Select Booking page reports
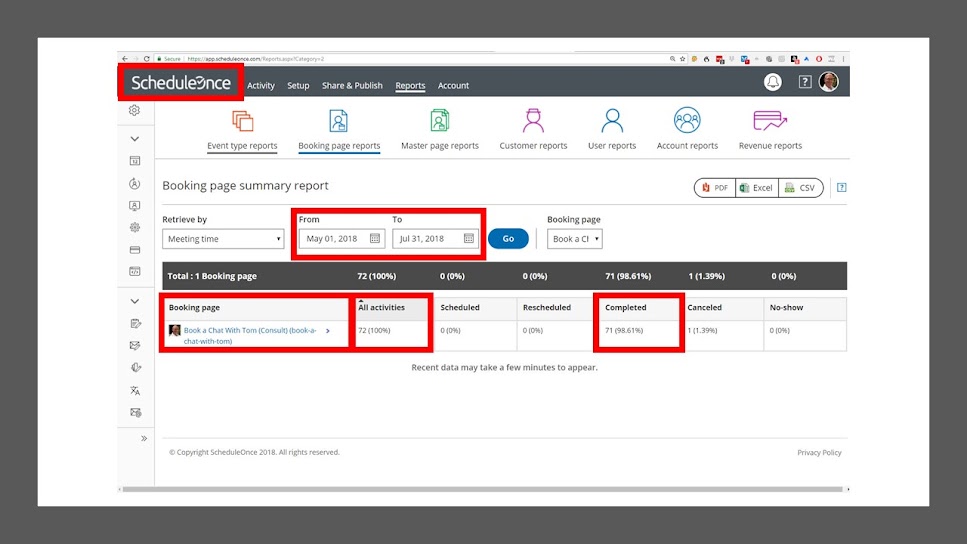This screenshot has width=967, height=544. coord(339,130)
